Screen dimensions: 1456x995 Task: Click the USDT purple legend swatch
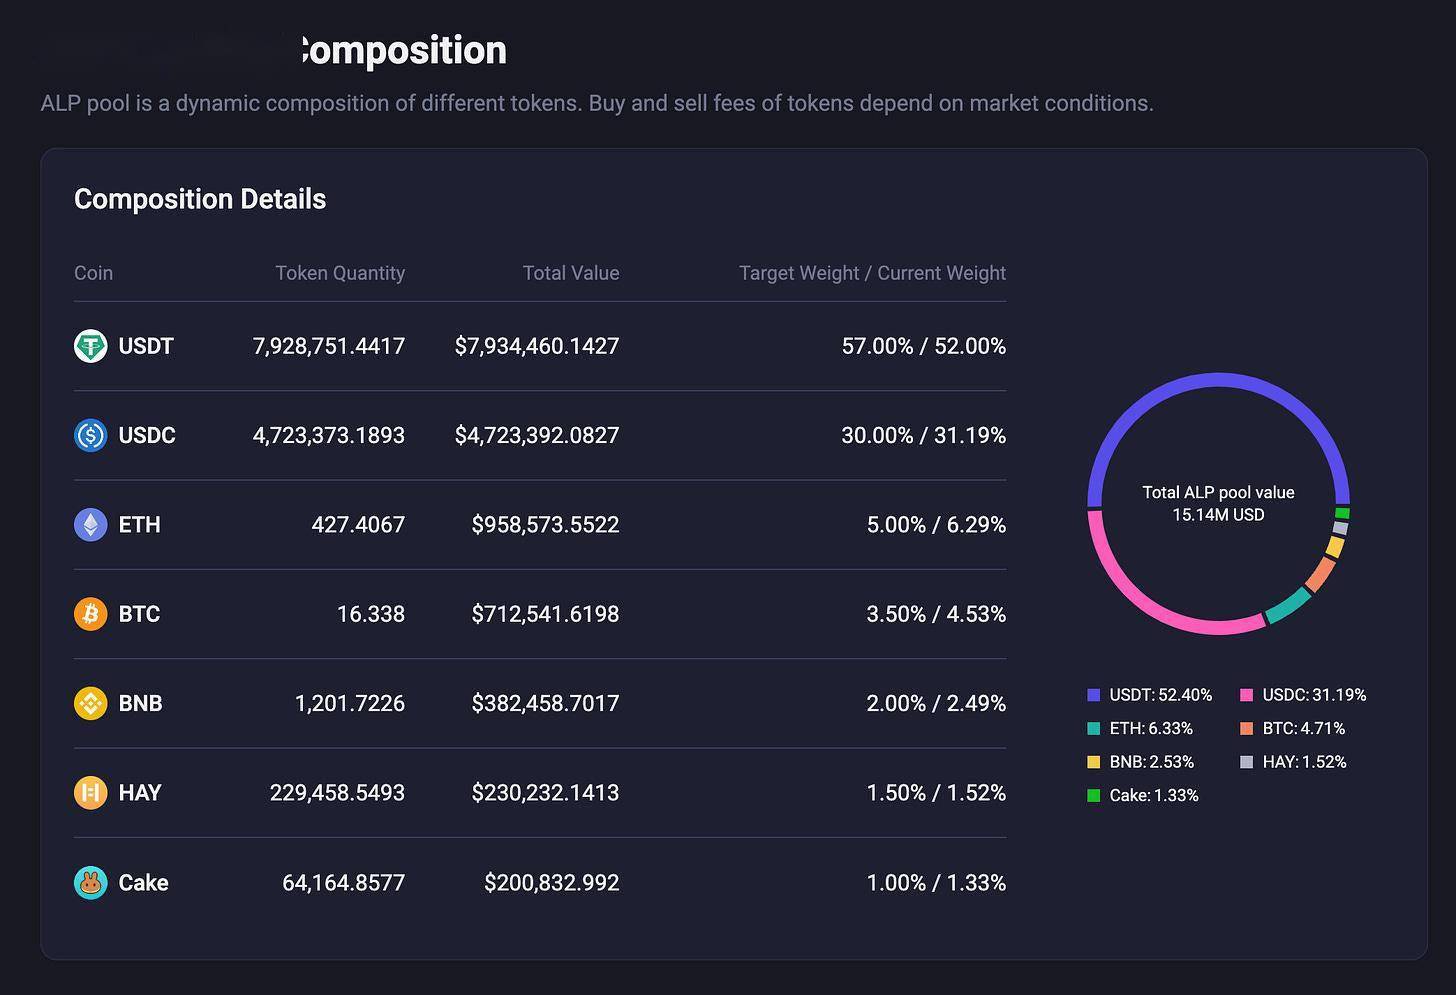point(1094,695)
